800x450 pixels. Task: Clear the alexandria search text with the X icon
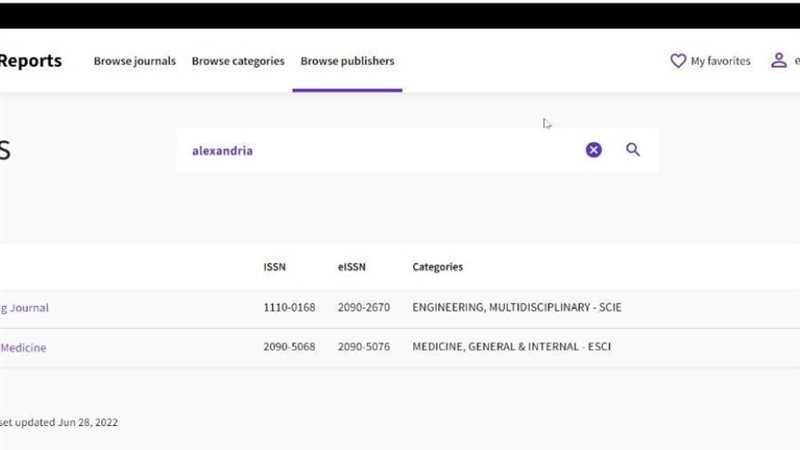tap(594, 150)
